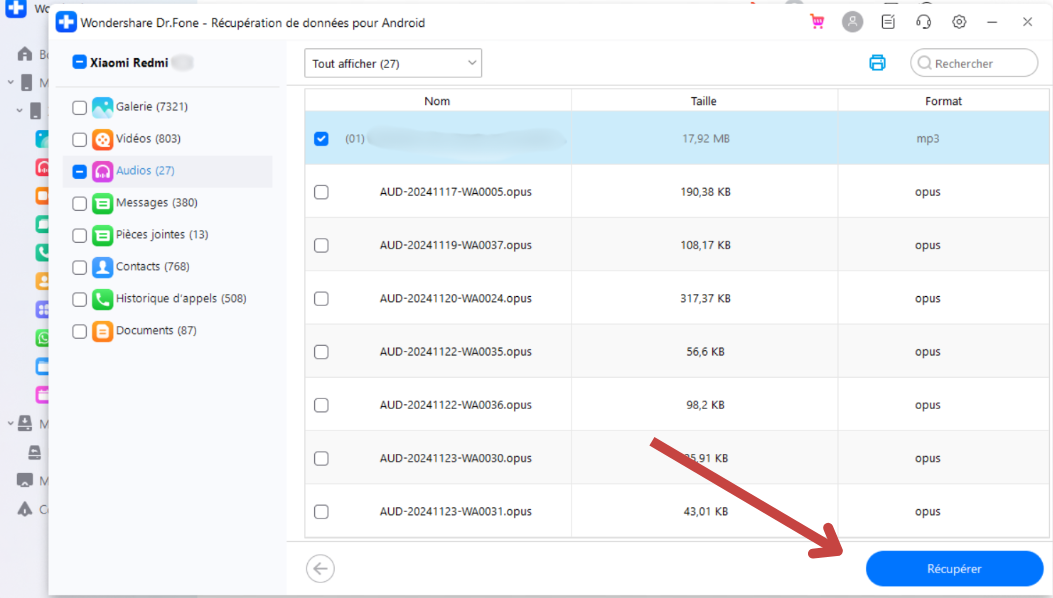
Task: Click the Contacts person icon
Action: tap(102, 267)
